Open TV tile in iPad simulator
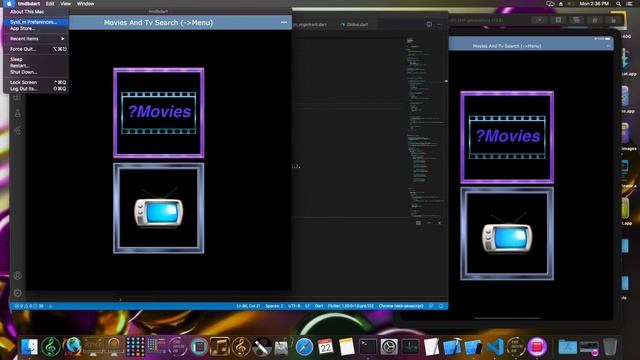 (507, 234)
